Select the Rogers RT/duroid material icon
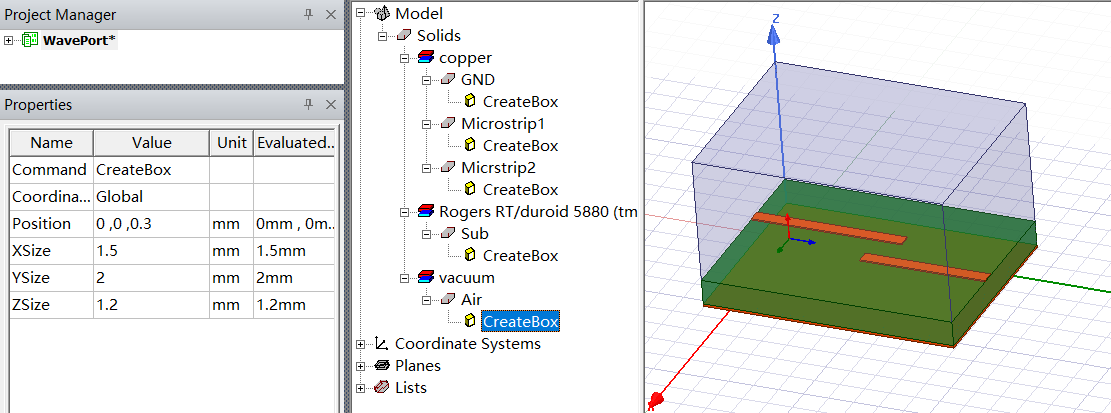The image size is (1111, 413). [426, 211]
